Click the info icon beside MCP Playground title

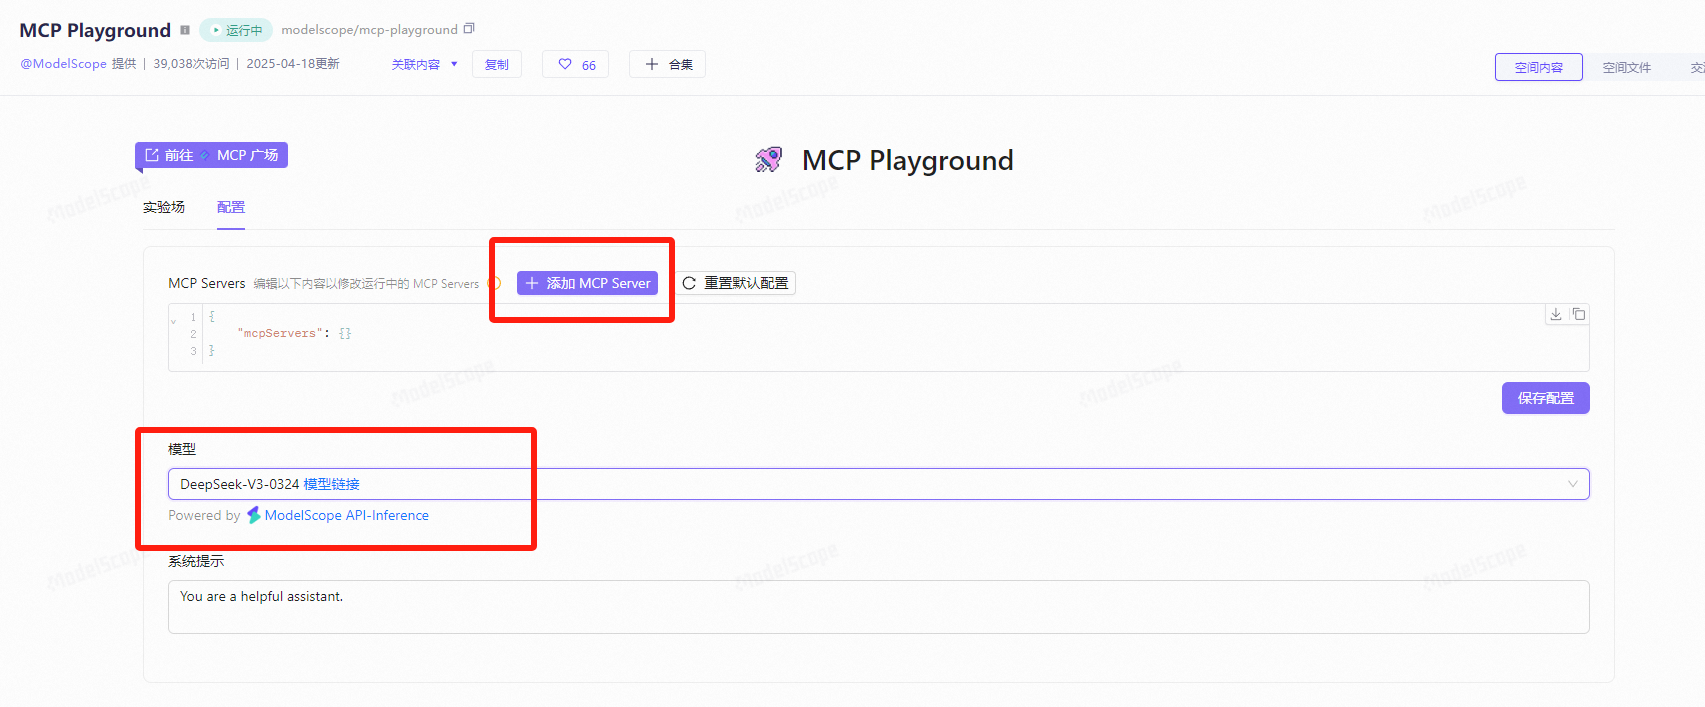(185, 30)
